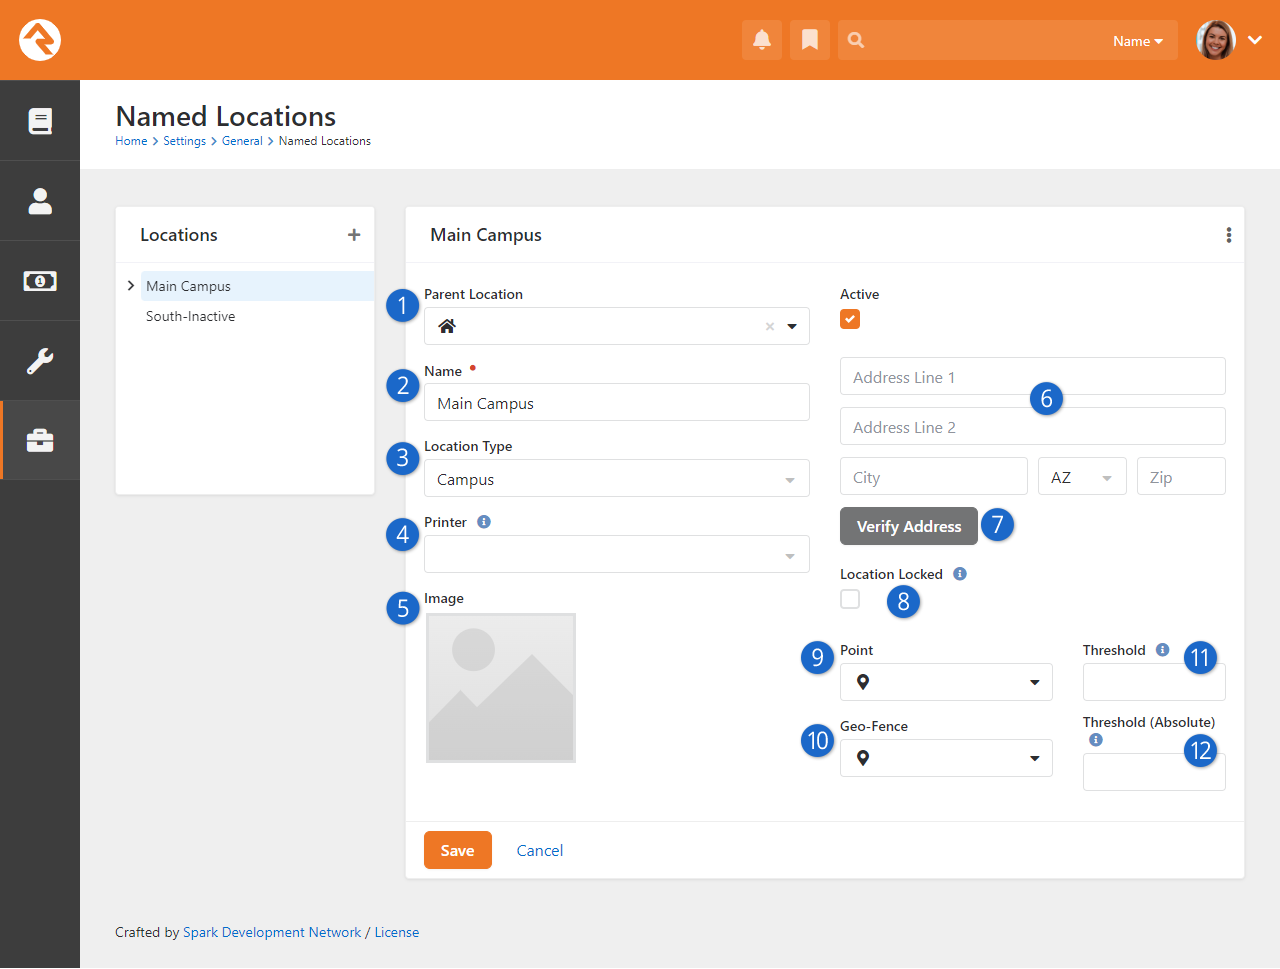Click the Name input field
The width and height of the screenshot is (1280, 969).
pyautogui.click(x=617, y=403)
